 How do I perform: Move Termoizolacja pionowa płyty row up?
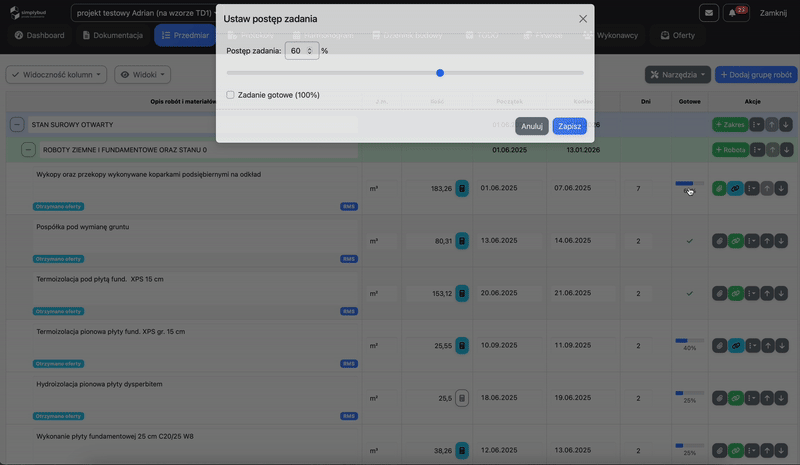click(767, 346)
